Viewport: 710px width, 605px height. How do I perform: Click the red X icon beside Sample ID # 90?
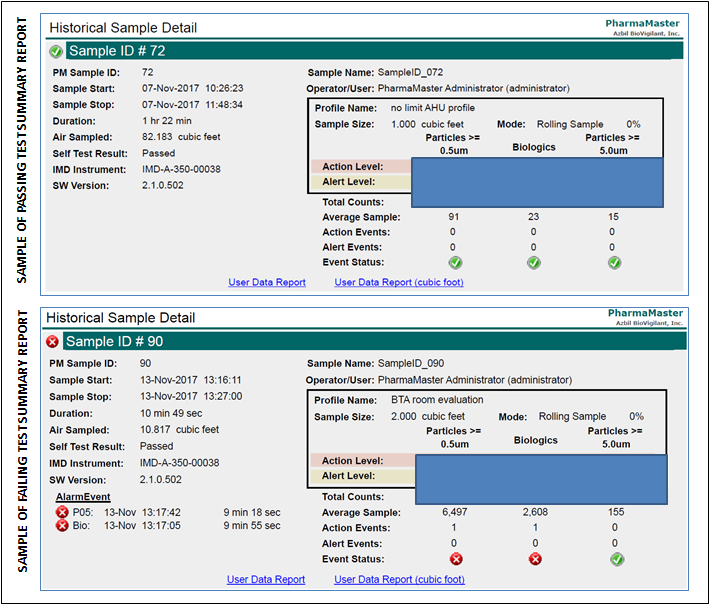(x=52, y=342)
